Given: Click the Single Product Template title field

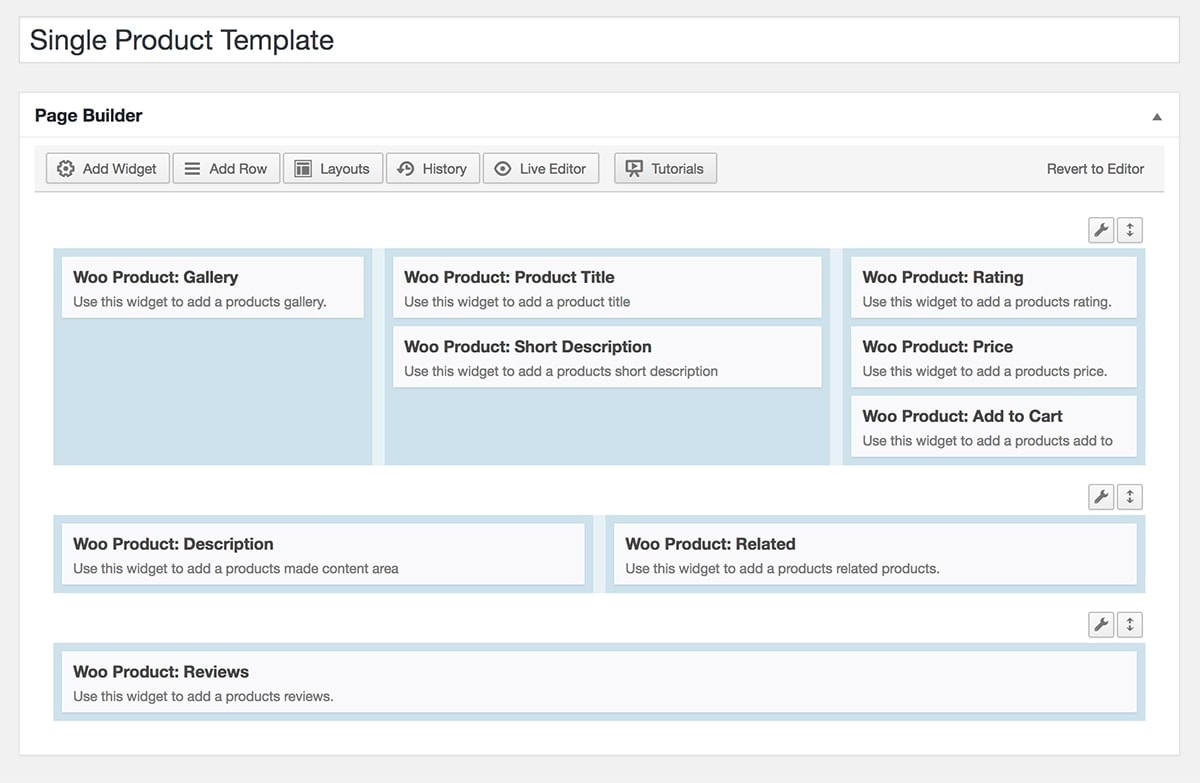Looking at the screenshot, I should click(599, 40).
